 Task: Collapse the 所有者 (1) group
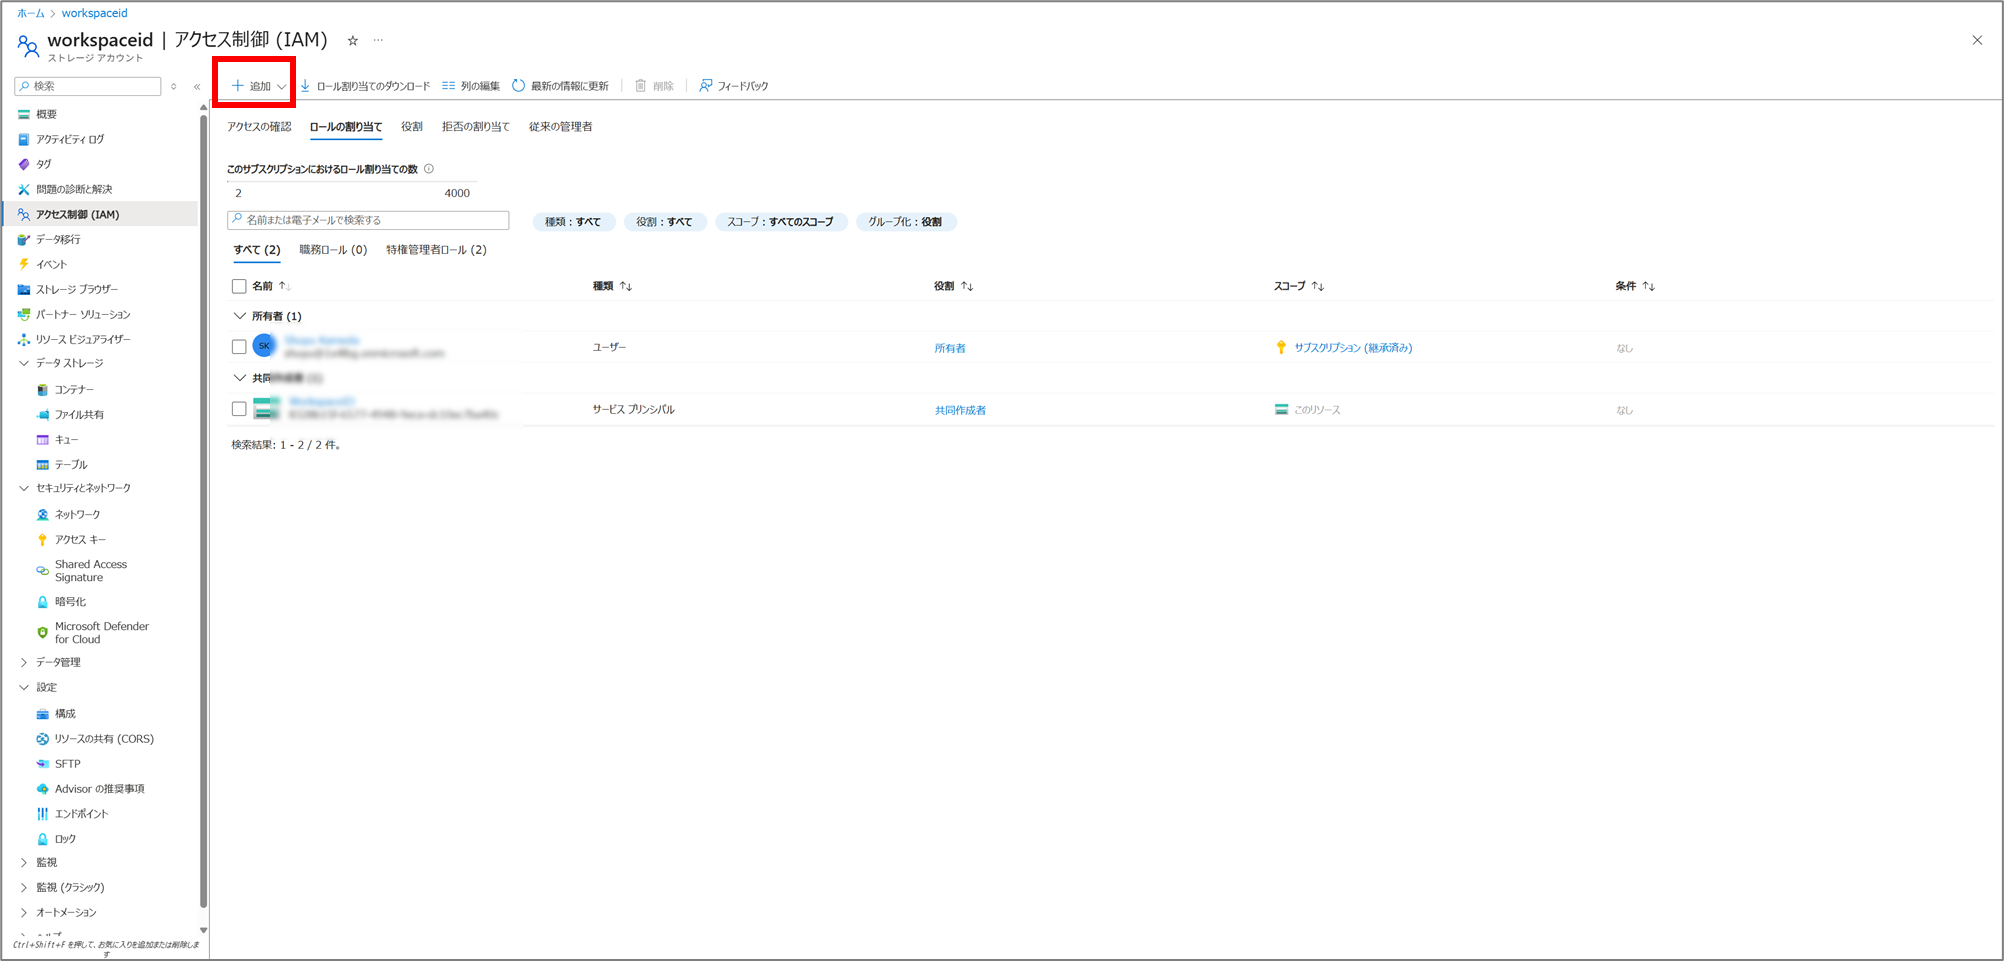(240, 316)
